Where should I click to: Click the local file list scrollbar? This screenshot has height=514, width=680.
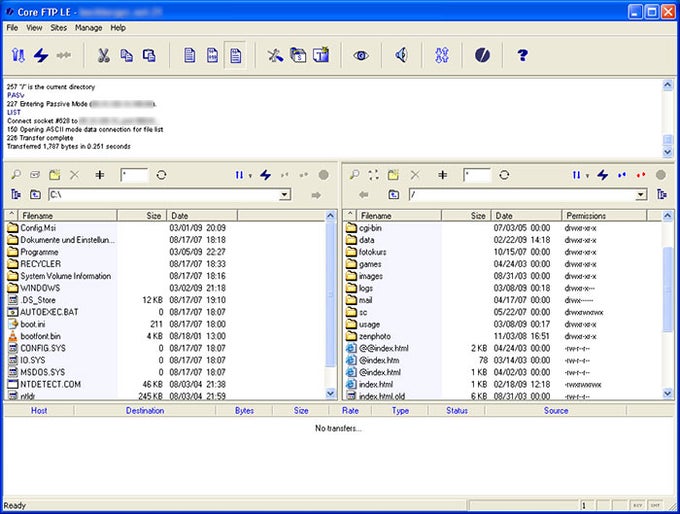point(330,295)
